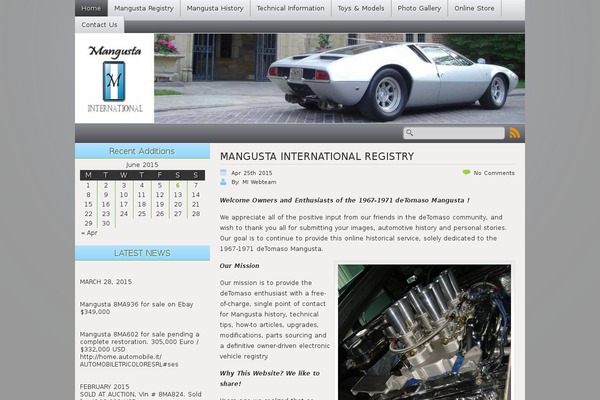The width and height of the screenshot is (600, 400).
Task: Click the MARCH 28, 2015 news date
Action: [x=106, y=282]
